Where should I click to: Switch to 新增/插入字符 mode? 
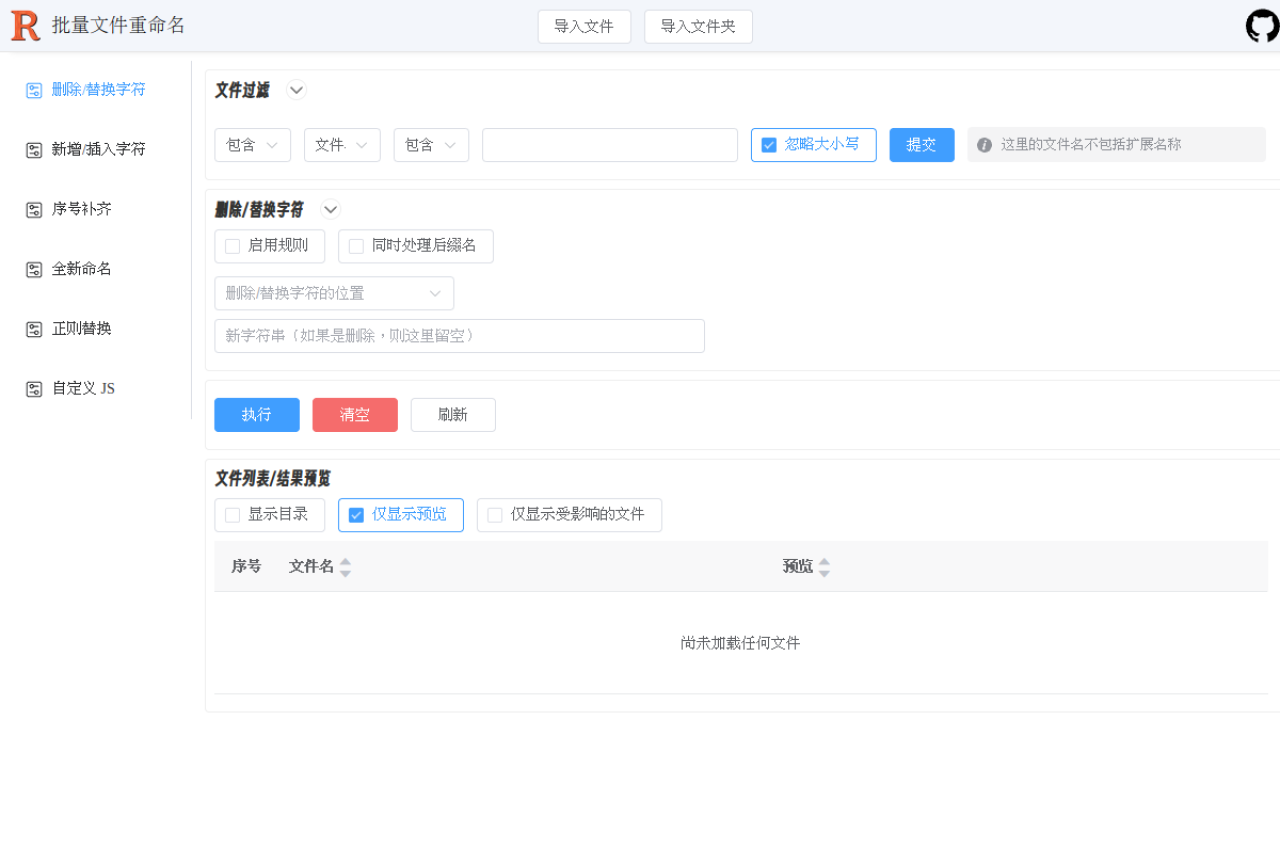coord(98,150)
